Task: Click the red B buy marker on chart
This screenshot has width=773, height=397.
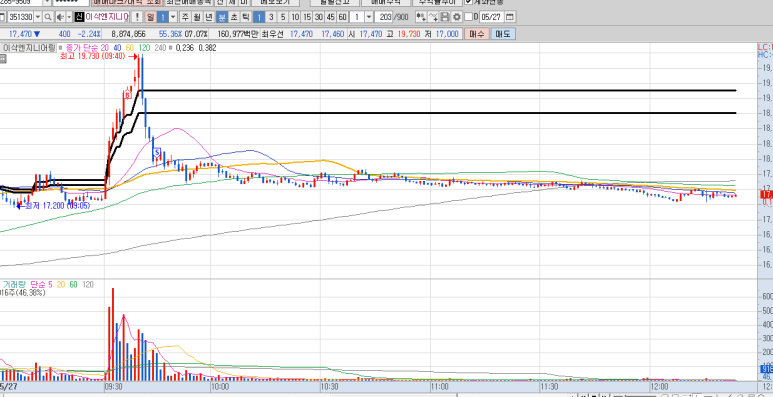Action: pyautogui.click(x=127, y=95)
